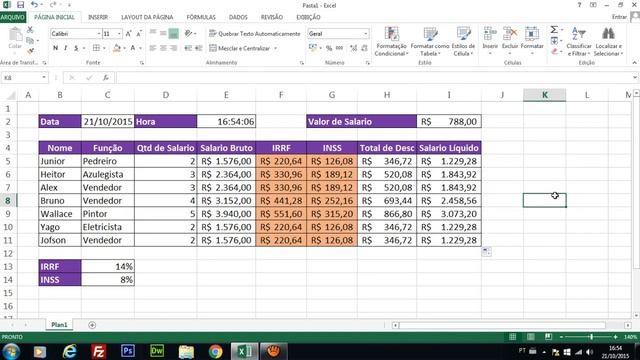The width and height of the screenshot is (640, 360).
Task: Apply font color using the A icon
Action: point(133,48)
